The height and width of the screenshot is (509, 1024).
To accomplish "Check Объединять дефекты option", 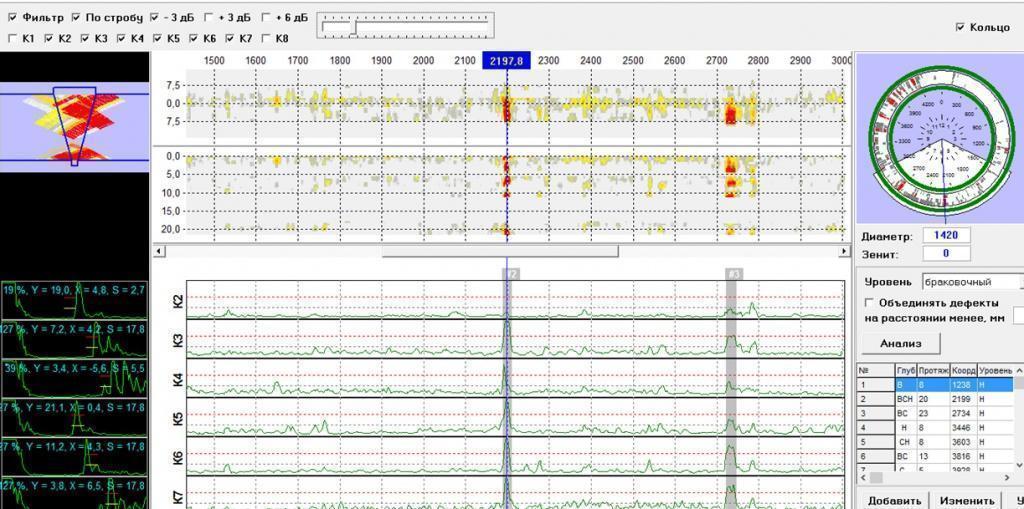I will pyautogui.click(x=869, y=302).
